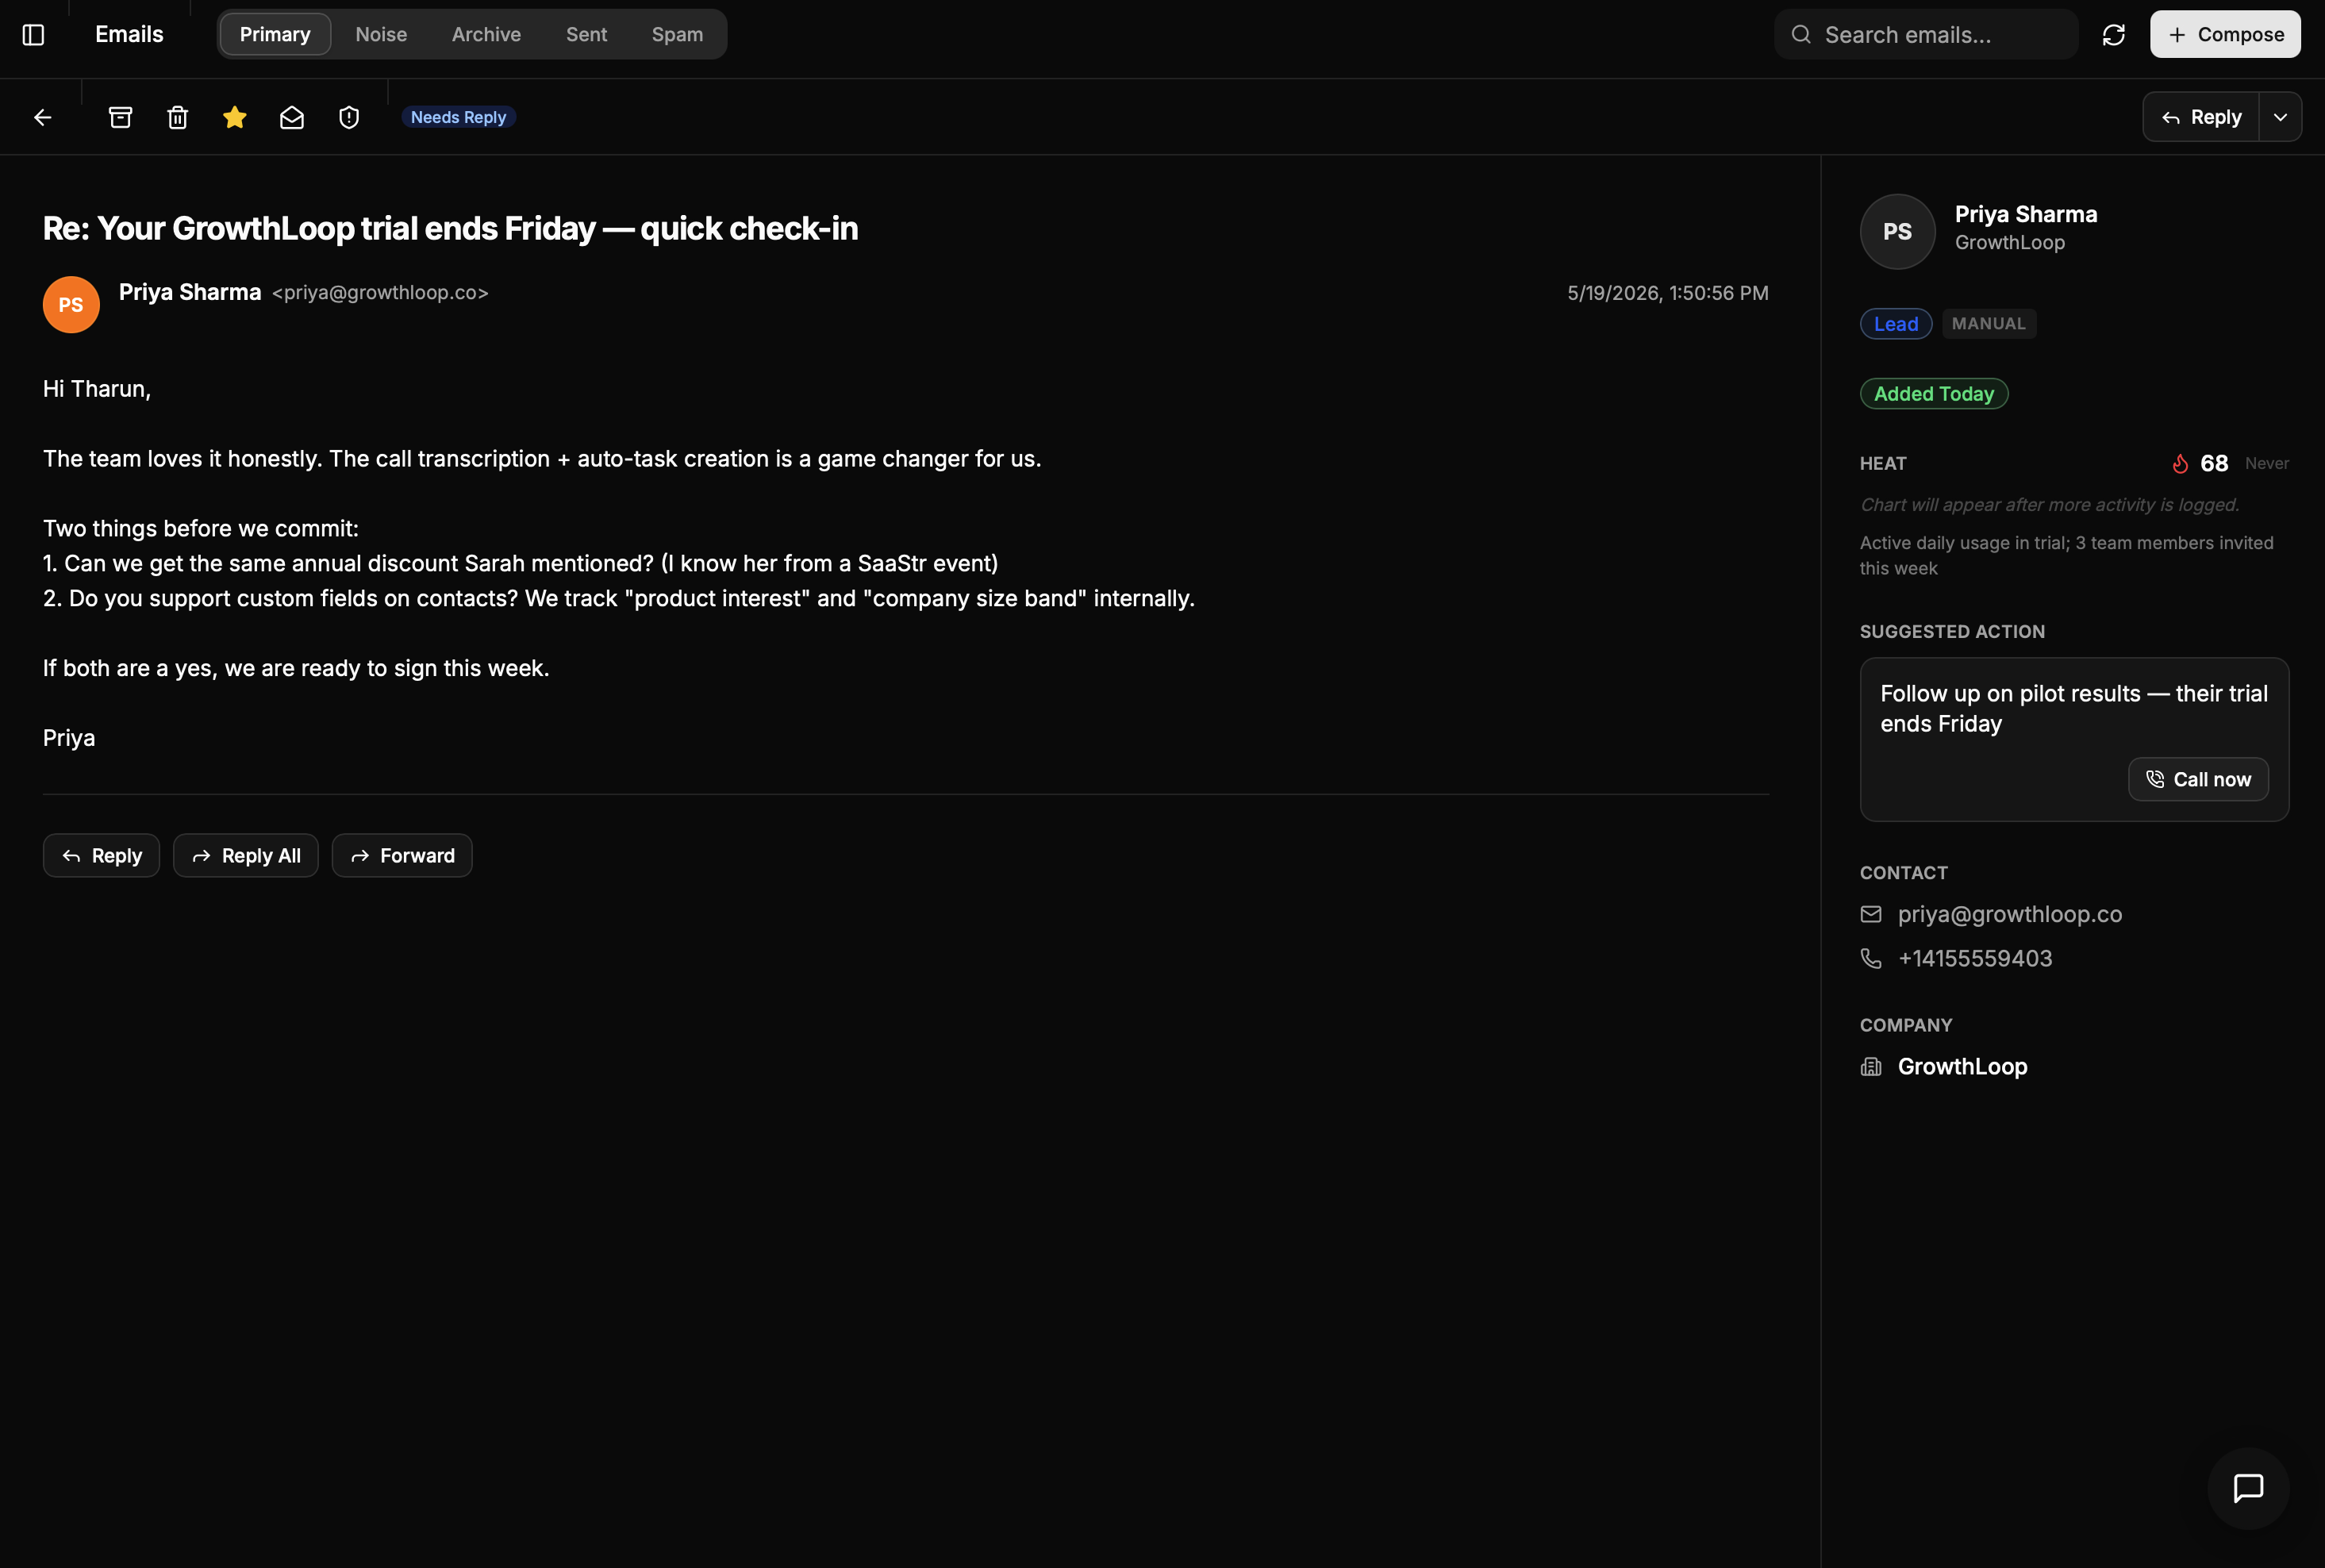This screenshot has height=1568, width=2325.
Task: Click the heat score 68
Action: coord(2213,463)
